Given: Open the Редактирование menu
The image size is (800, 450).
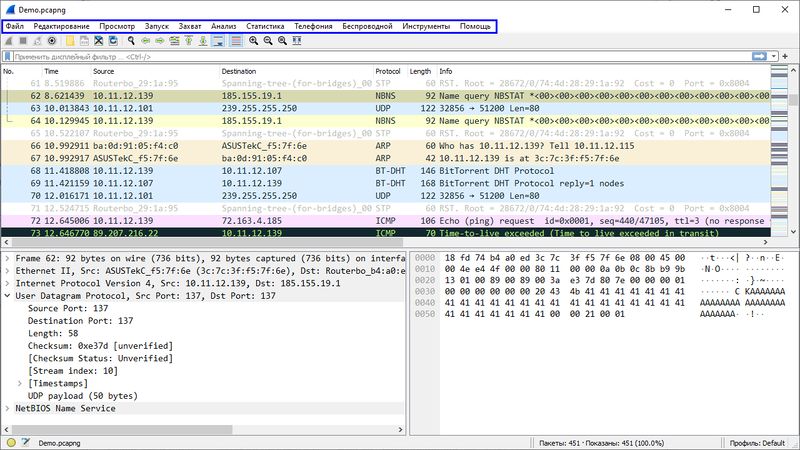Looking at the screenshot, I should (x=61, y=26).
